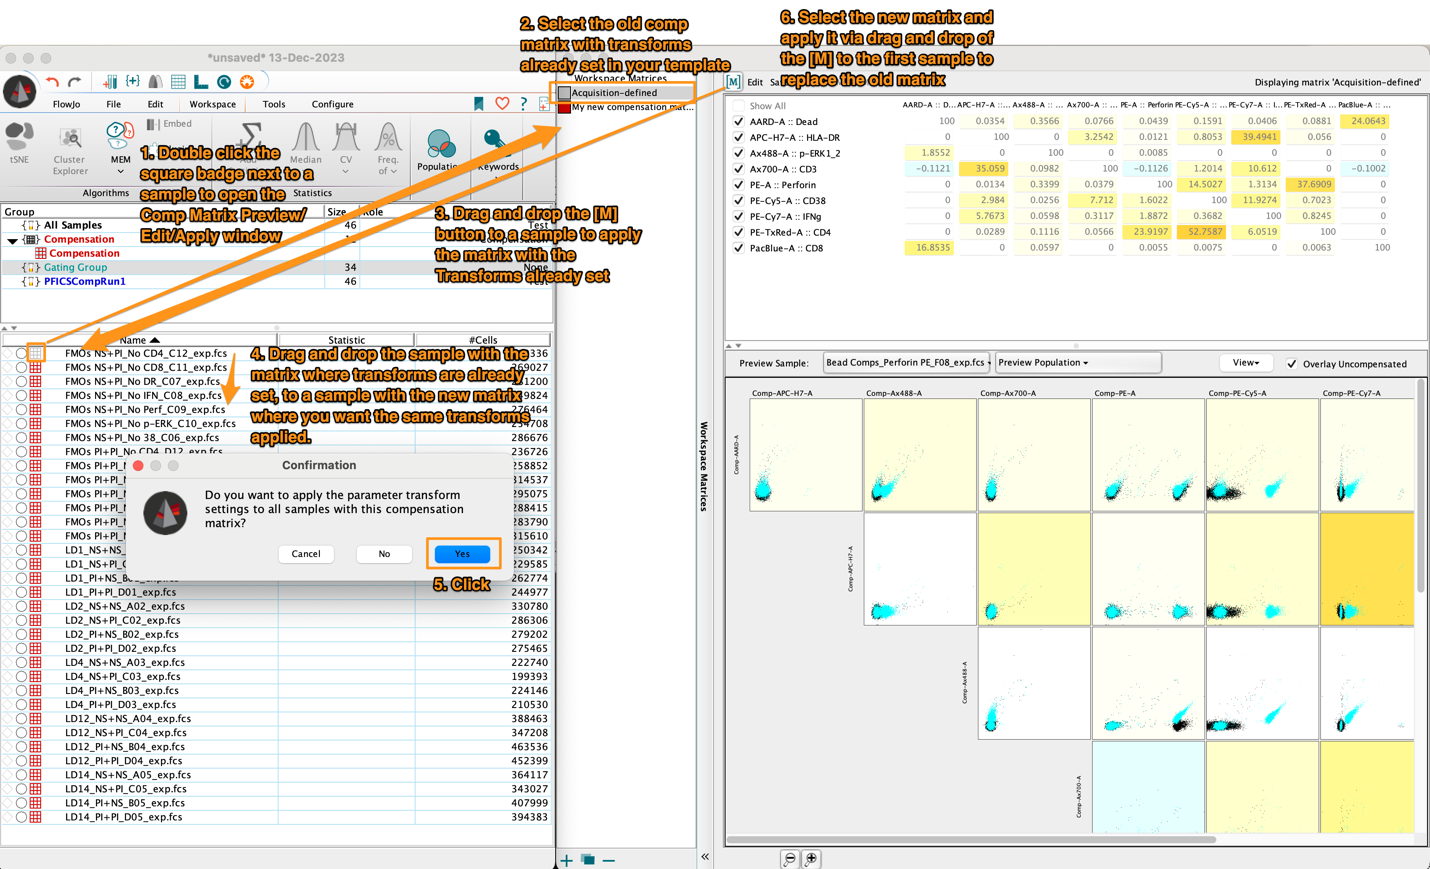Zoom in using the magnifier icon below the previews
1430x869 pixels.
810,858
